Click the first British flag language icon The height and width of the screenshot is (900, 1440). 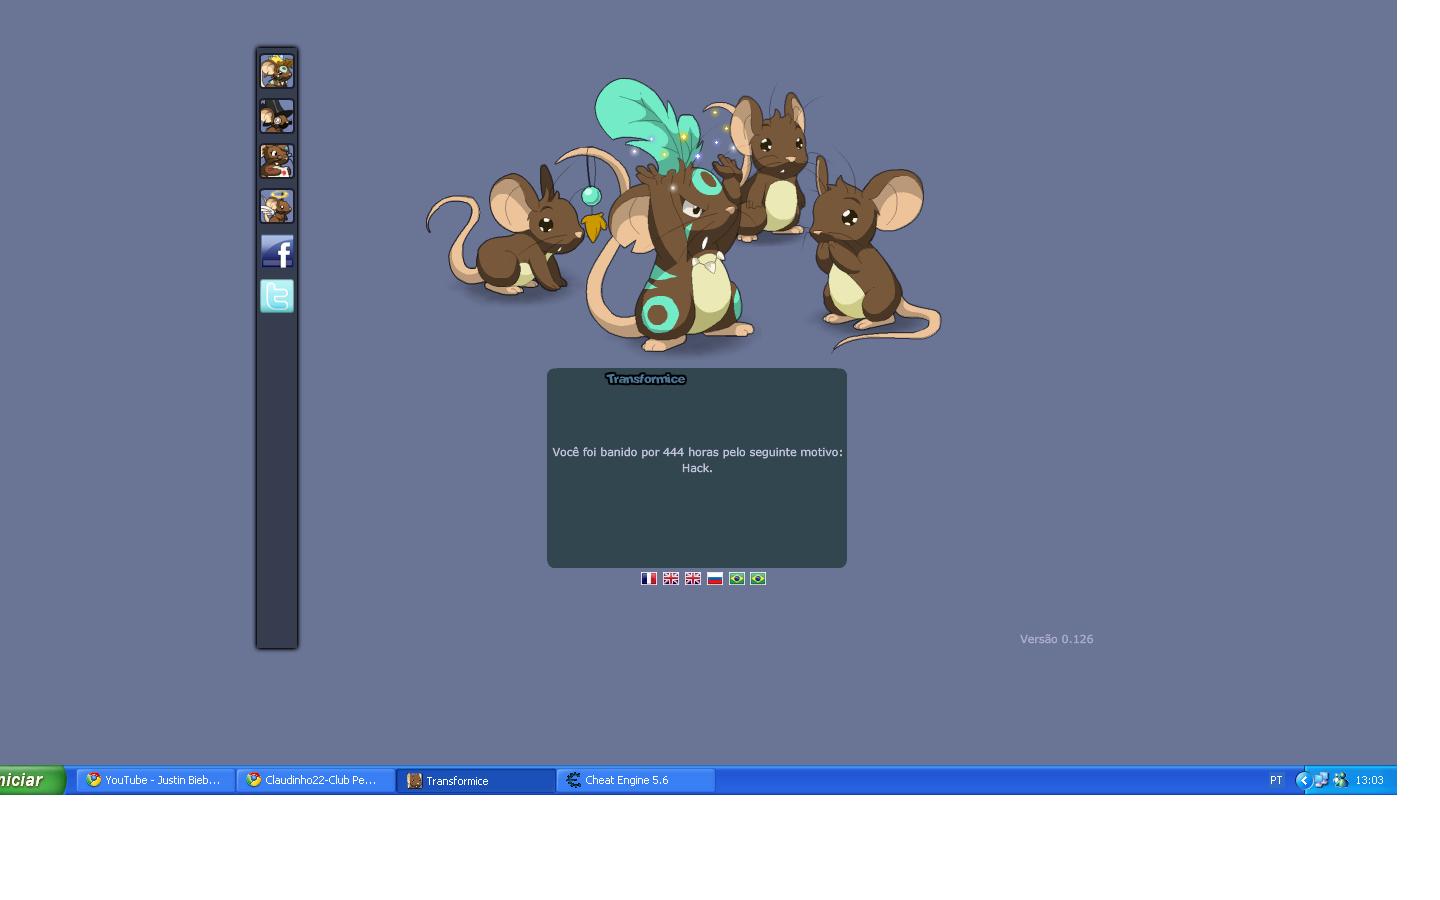[670, 578]
